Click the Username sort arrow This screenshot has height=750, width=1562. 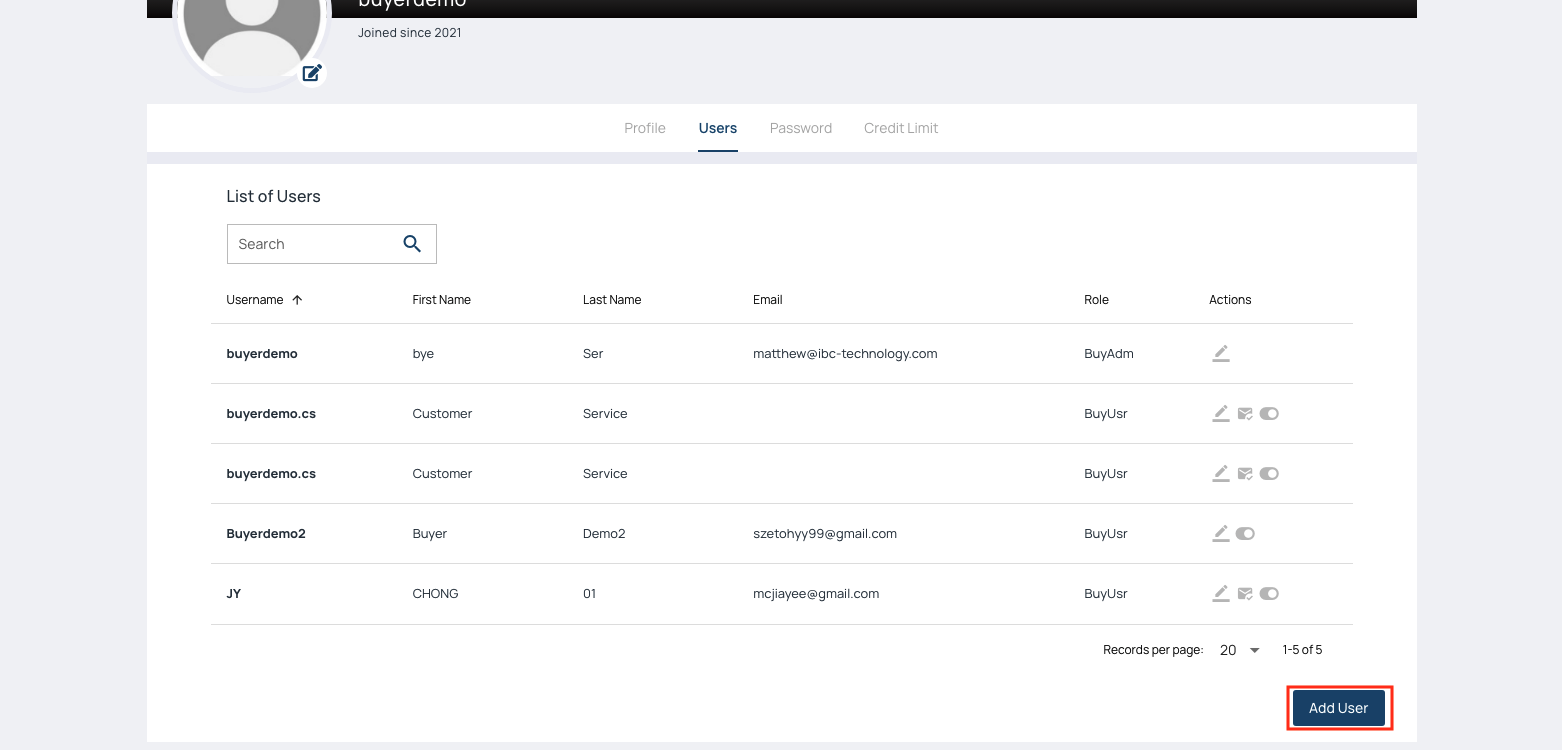pos(297,300)
